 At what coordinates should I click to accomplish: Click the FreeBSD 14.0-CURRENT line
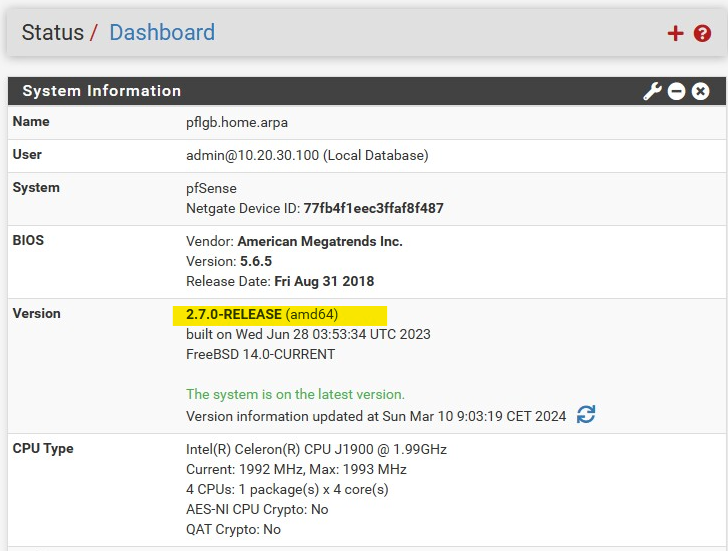[x=260, y=354]
